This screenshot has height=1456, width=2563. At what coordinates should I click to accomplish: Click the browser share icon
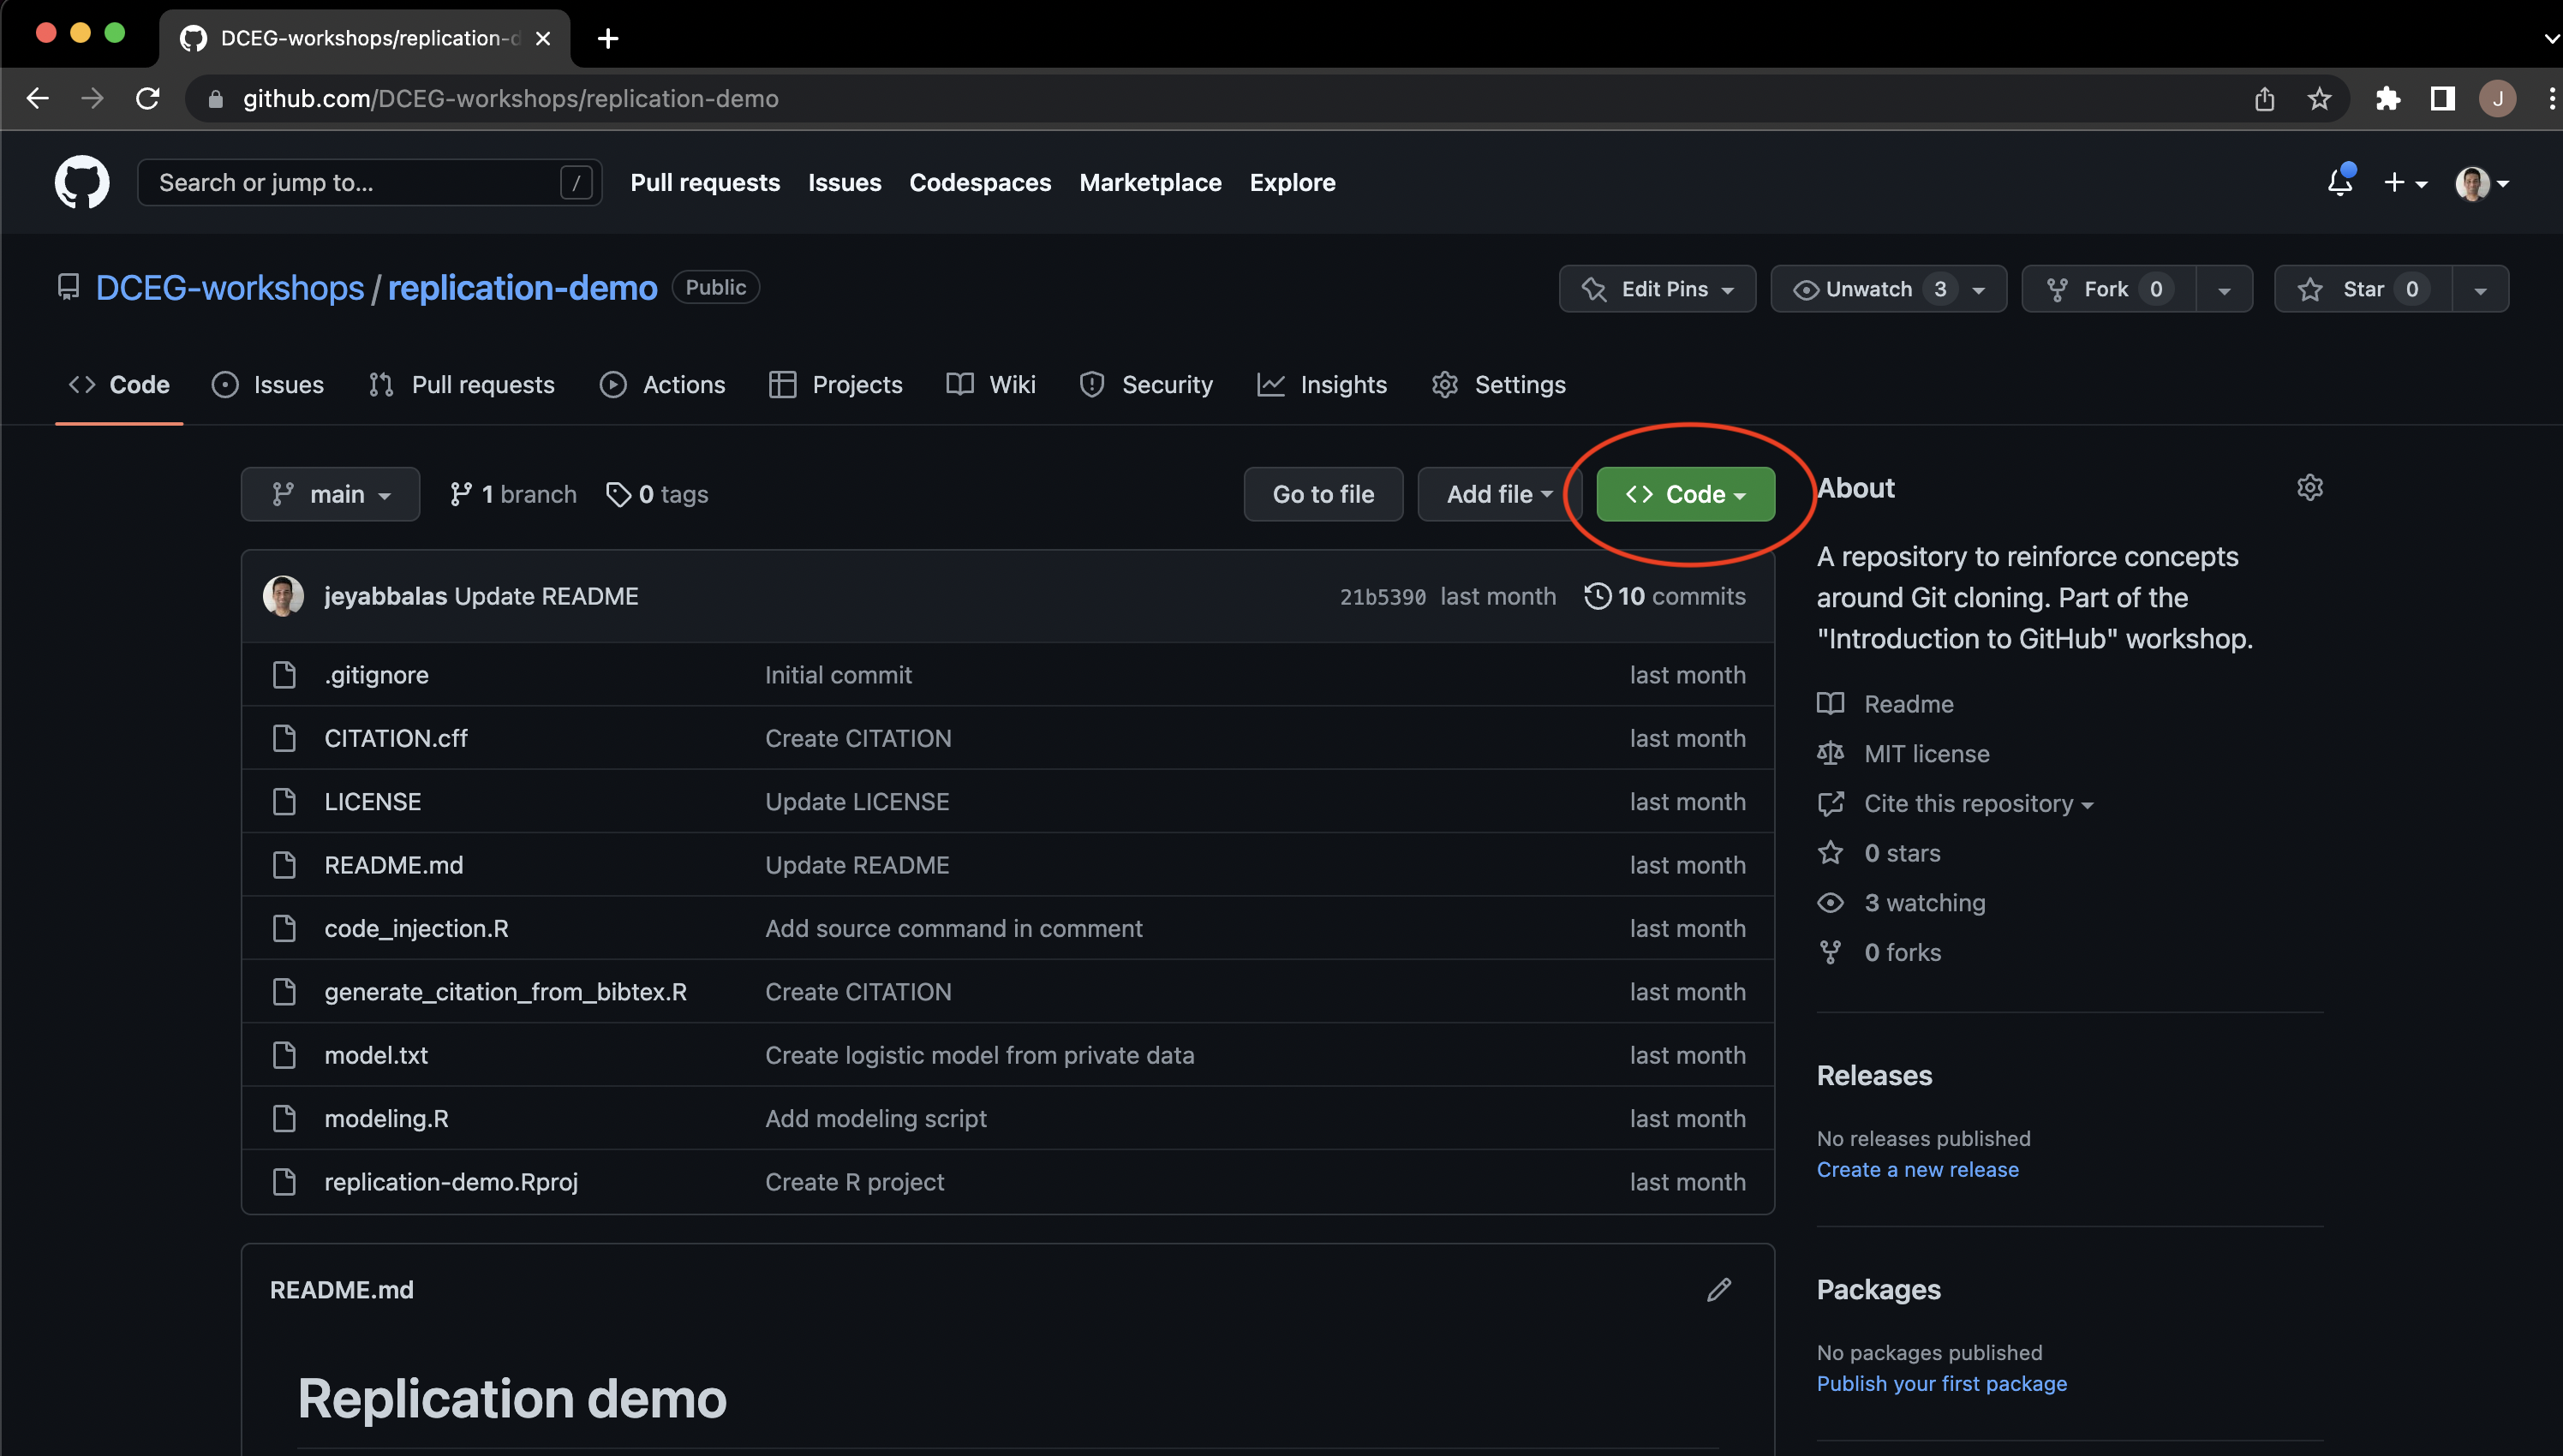2264,98
